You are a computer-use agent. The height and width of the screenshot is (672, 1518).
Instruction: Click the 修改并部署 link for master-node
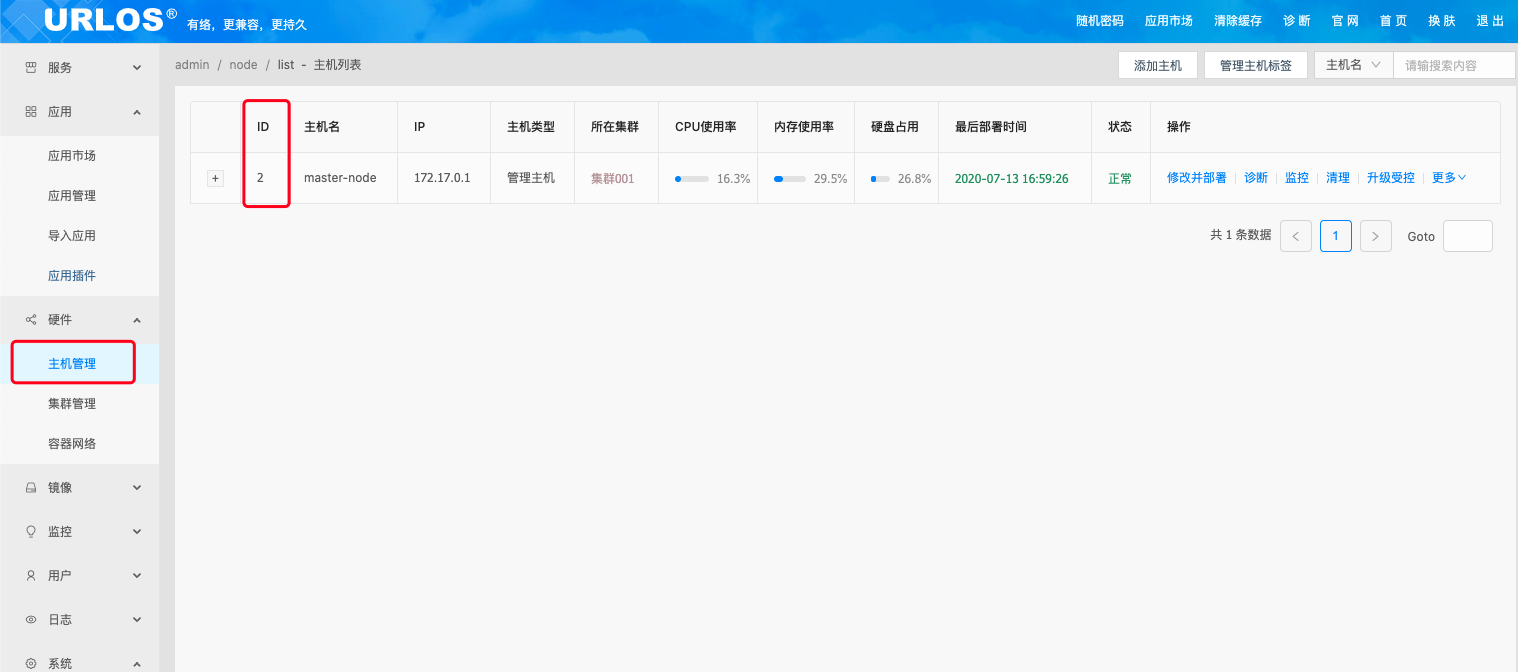coord(1196,178)
